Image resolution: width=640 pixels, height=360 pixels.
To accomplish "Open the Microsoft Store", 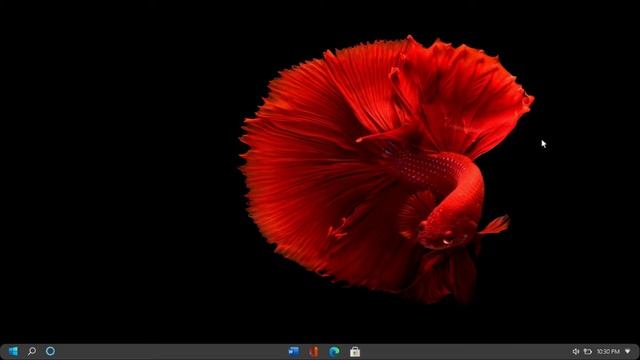I will click(355, 351).
